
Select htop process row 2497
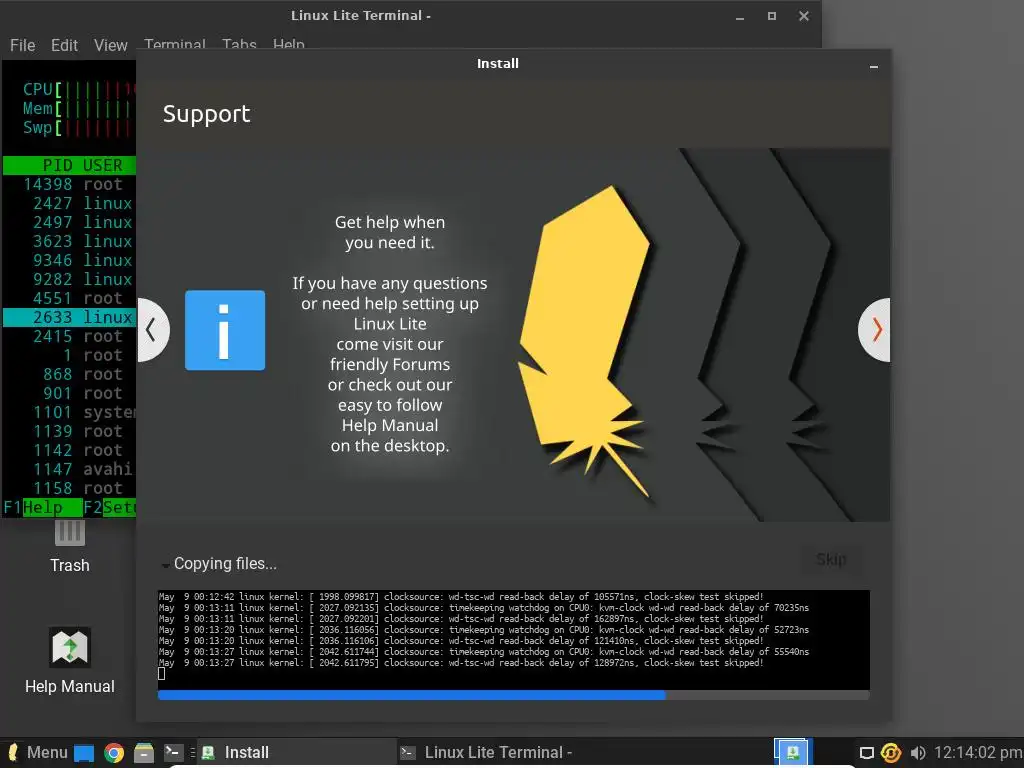(69, 222)
